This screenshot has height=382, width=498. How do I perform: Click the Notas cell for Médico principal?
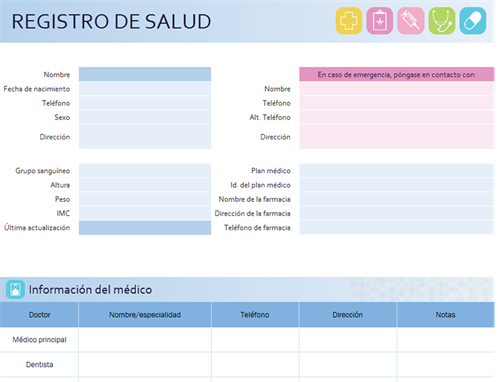point(446,340)
